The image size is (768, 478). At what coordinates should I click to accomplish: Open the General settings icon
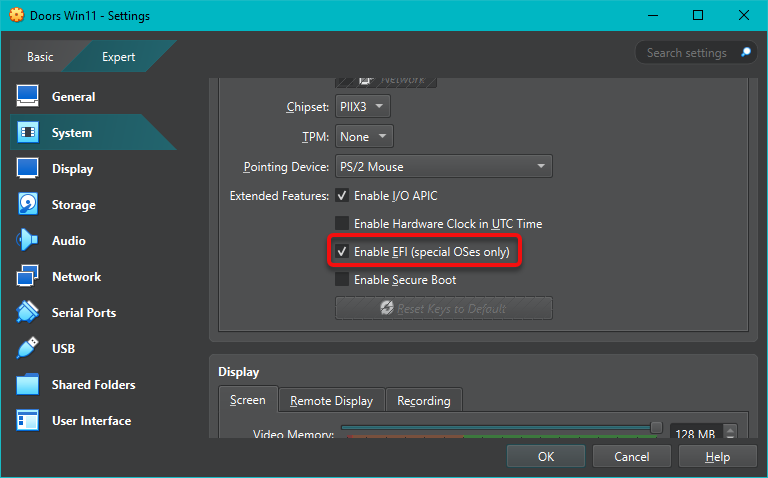coord(28,97)
